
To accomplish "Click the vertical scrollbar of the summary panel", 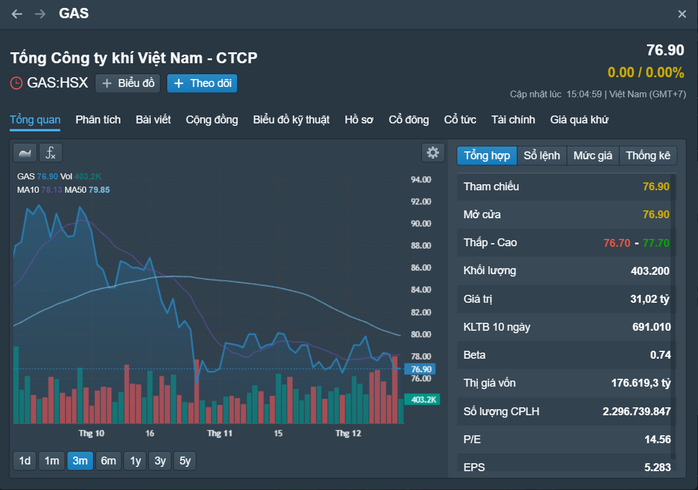I will pyautogui.click(x=673, y=316).
